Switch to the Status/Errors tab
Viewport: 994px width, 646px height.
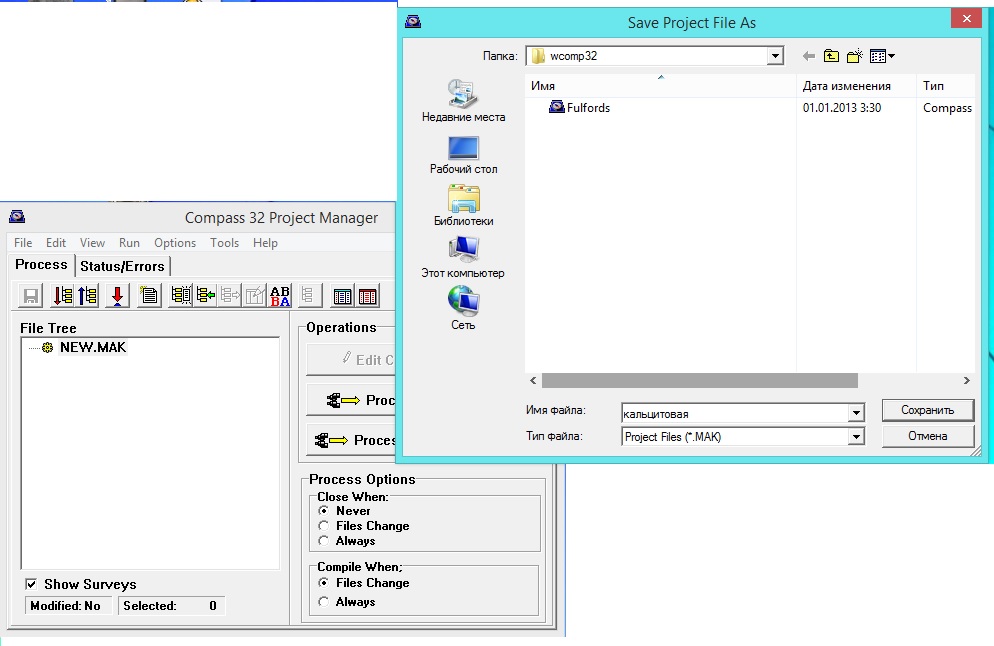(x=123, y=266)
